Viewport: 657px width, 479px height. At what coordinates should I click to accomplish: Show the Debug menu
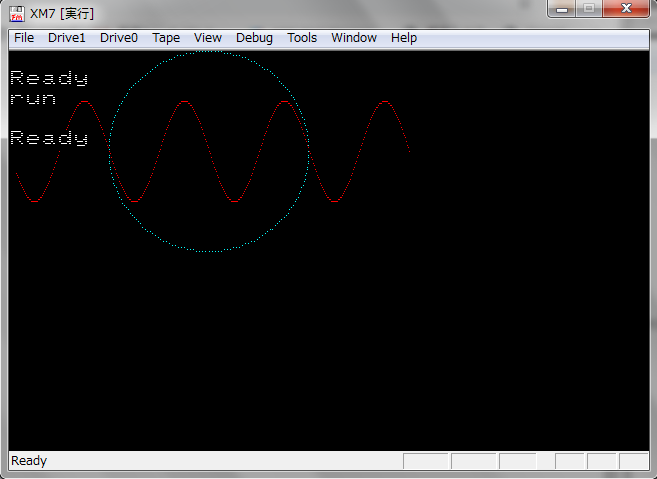coord(254,38)
